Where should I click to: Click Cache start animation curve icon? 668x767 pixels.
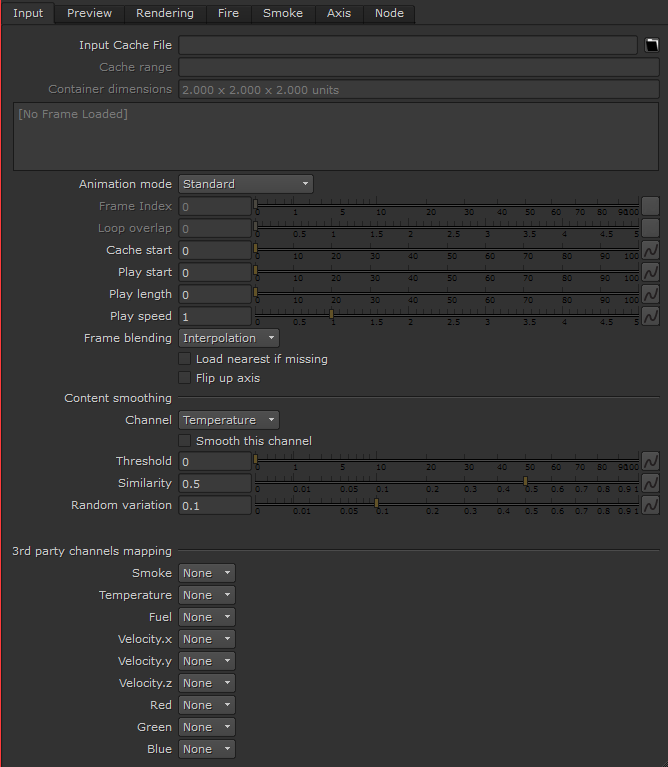tap(650, 250)
